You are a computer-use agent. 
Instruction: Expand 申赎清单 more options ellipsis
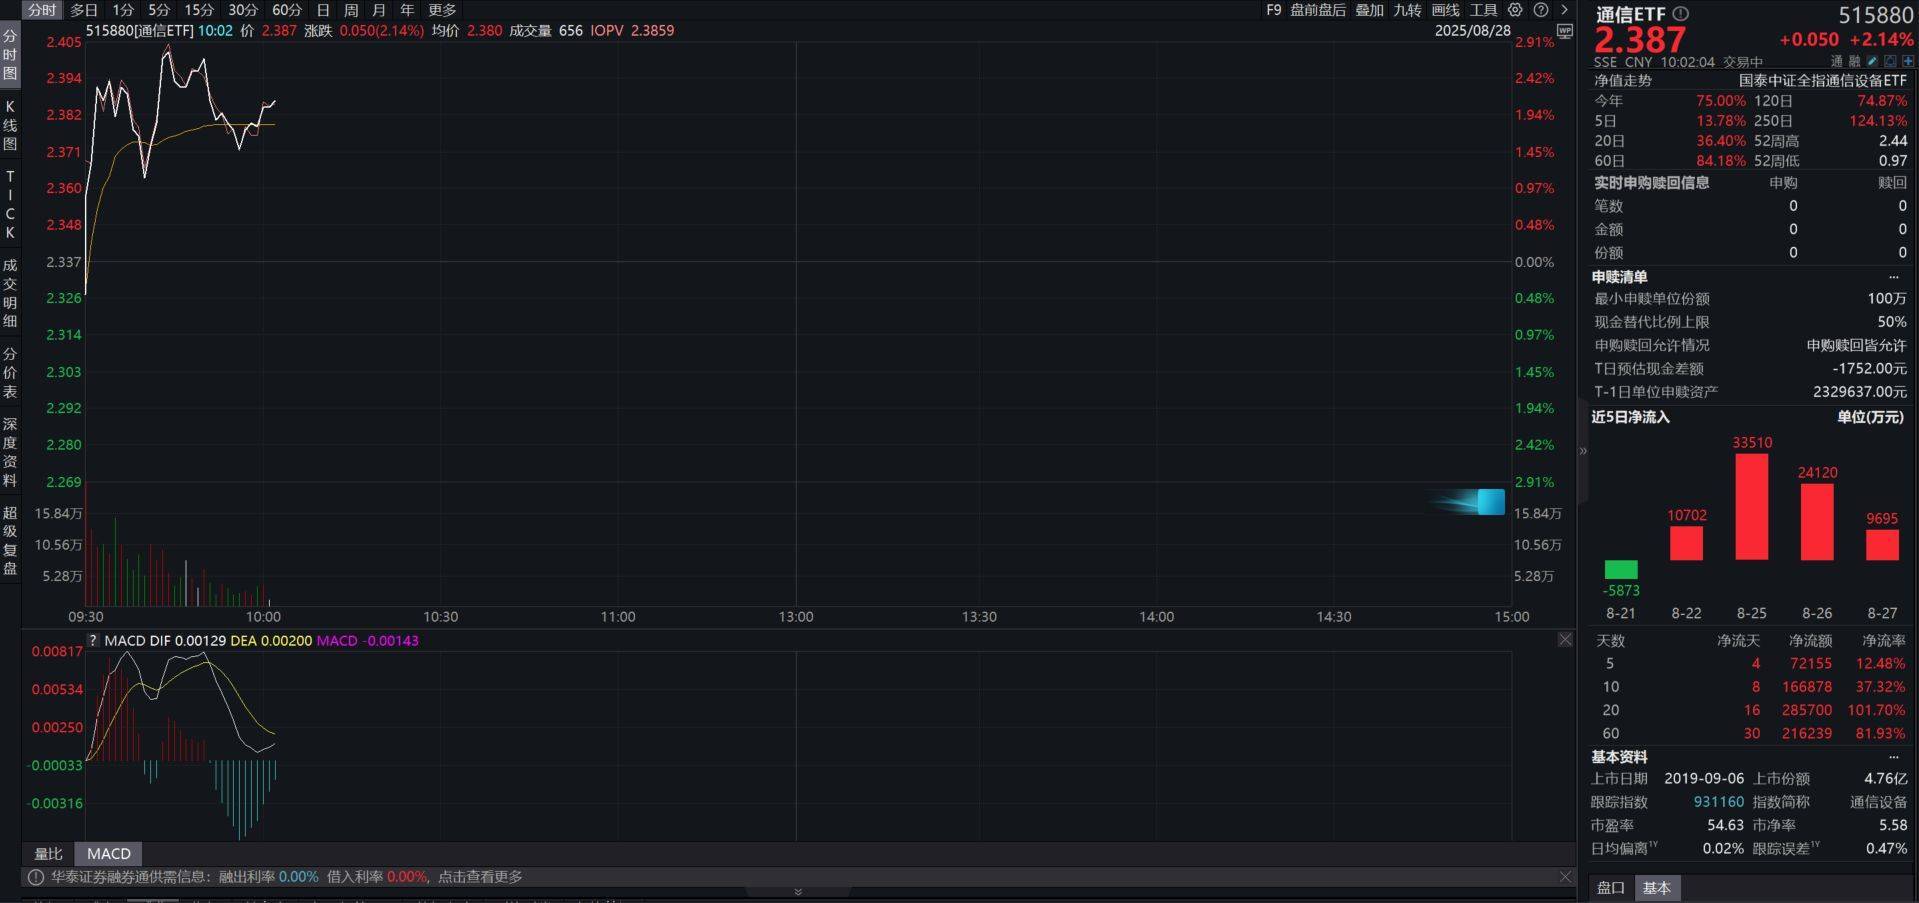[x=1893, y=277]
